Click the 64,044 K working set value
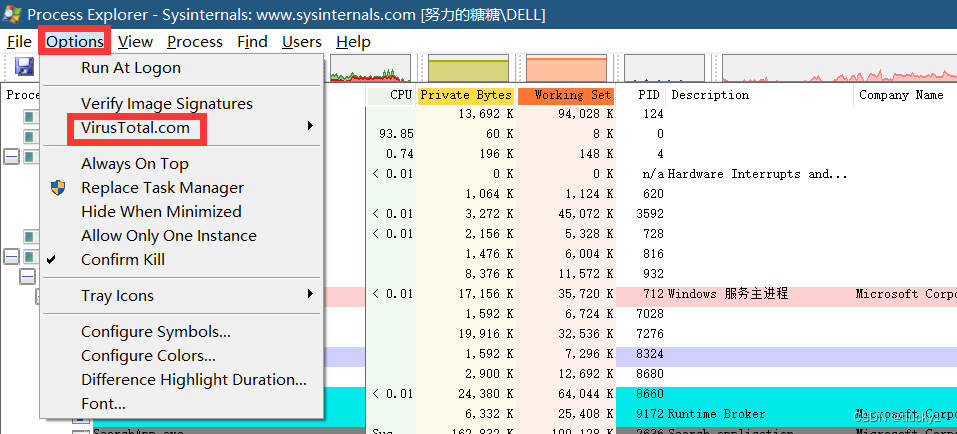Screen dimensions: 957x434 pyautogui.click(x=585, y=394)
